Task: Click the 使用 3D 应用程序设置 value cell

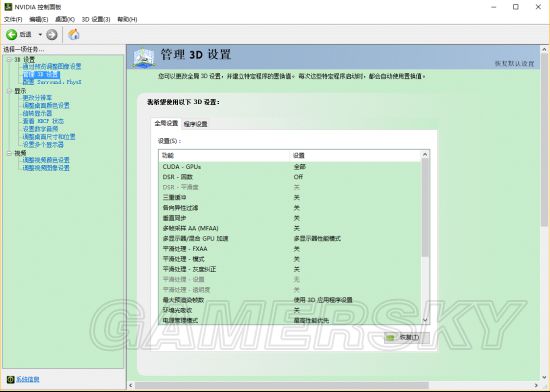Action: pyautogui.click(x=323, y=300)
